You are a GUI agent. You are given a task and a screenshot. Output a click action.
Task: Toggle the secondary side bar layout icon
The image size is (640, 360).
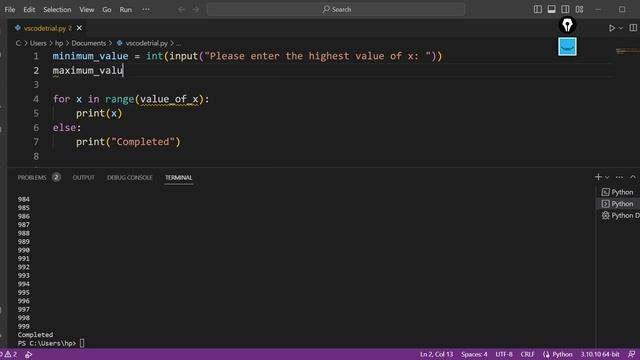point(565,9)
